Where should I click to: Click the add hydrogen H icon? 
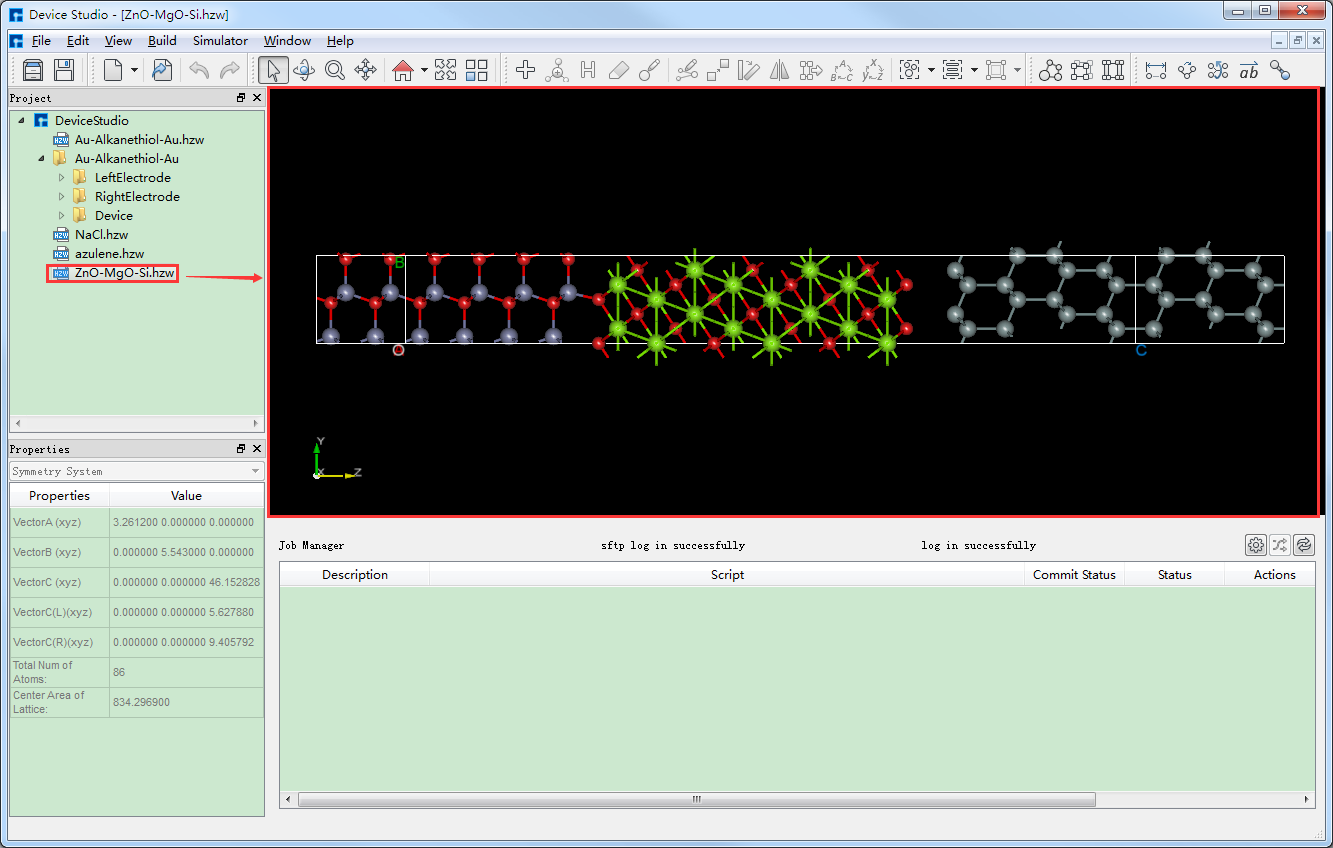click(x=588, y=70)
